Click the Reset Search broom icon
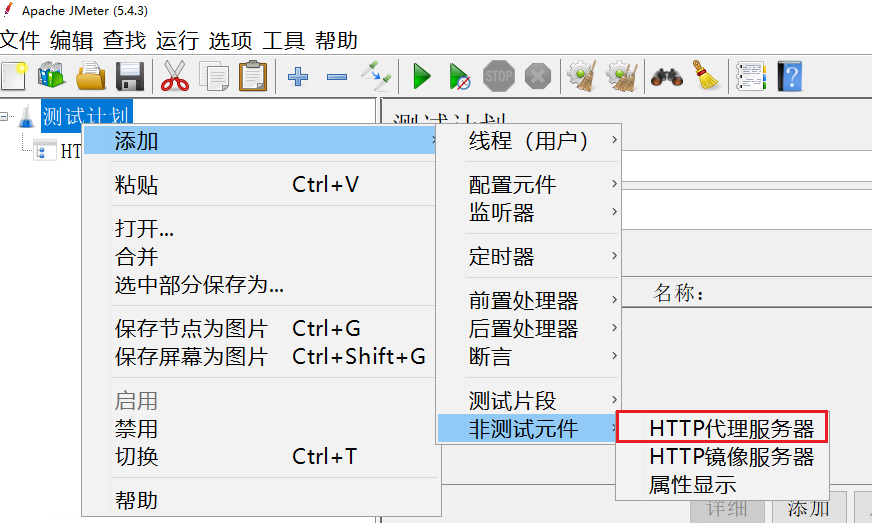This screenshot has height=523, width=872. coord(706,75)
